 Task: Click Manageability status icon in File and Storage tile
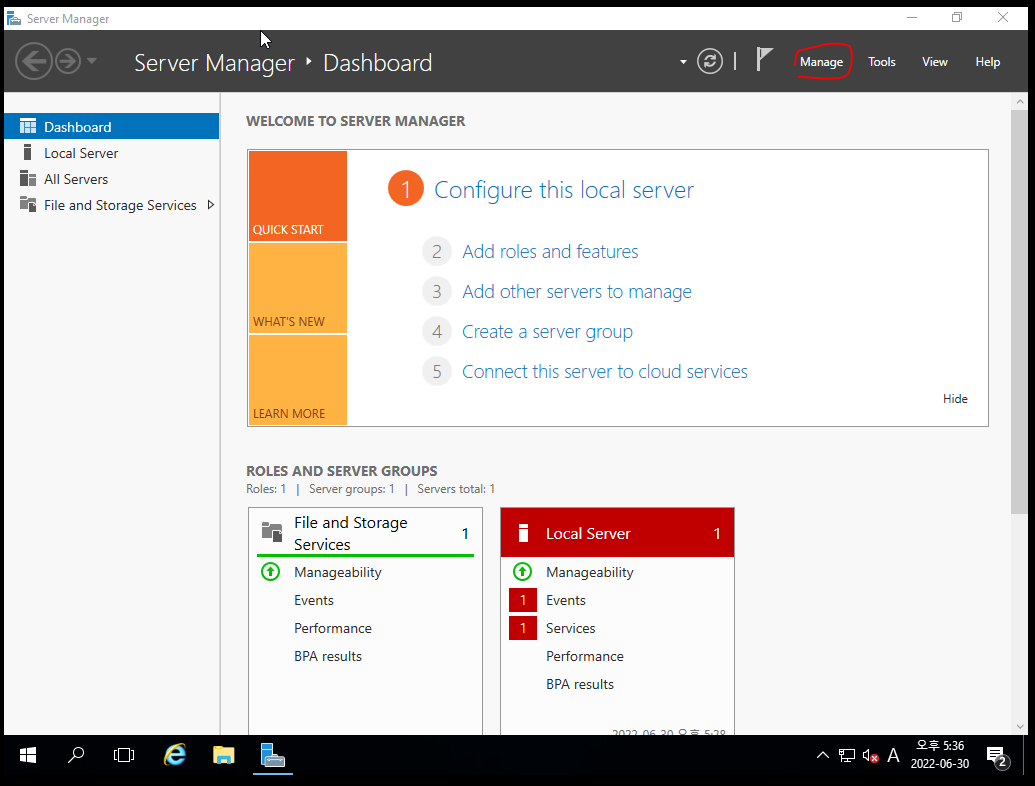(x=271, y=572)
